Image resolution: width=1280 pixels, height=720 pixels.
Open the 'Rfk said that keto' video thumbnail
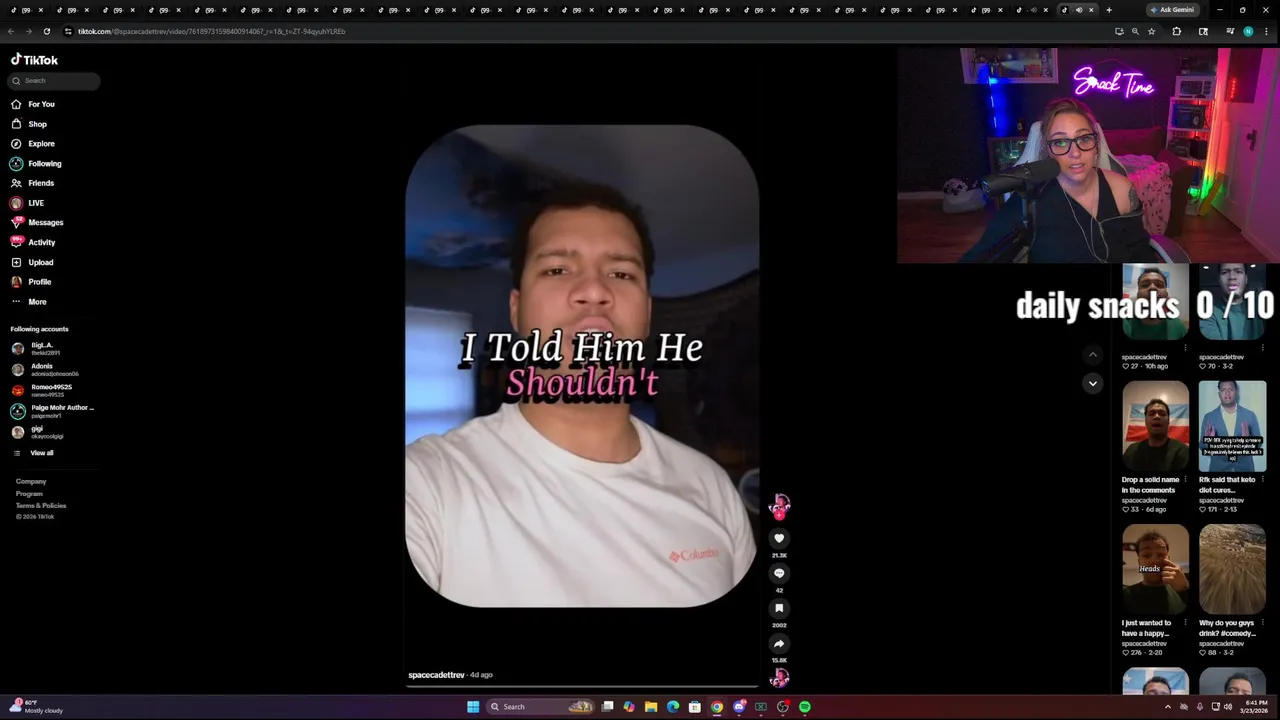point(1233,426)
